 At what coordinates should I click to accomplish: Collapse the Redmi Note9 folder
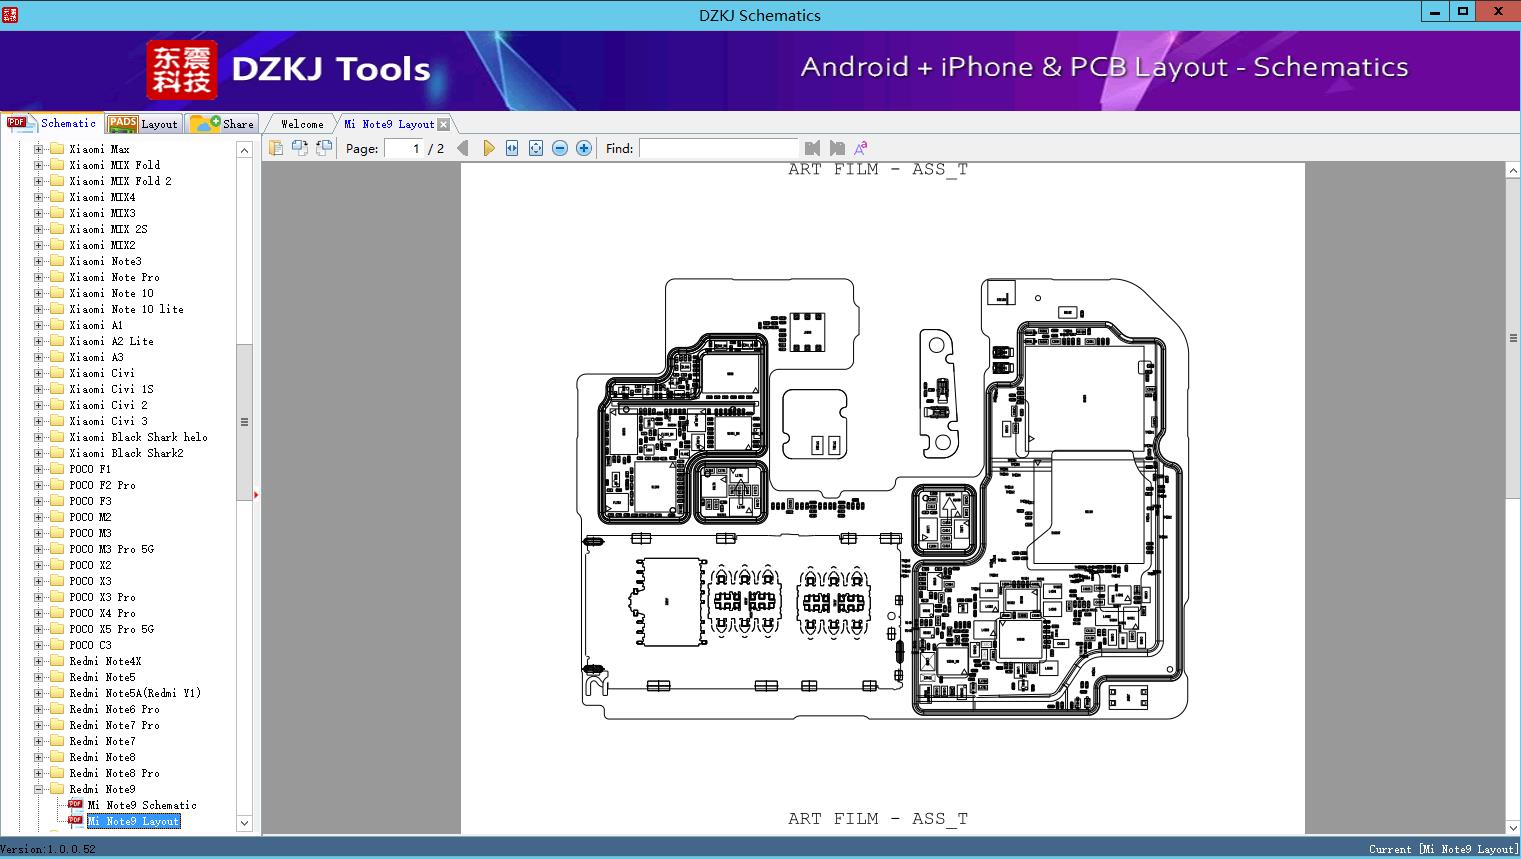[39, 789]
